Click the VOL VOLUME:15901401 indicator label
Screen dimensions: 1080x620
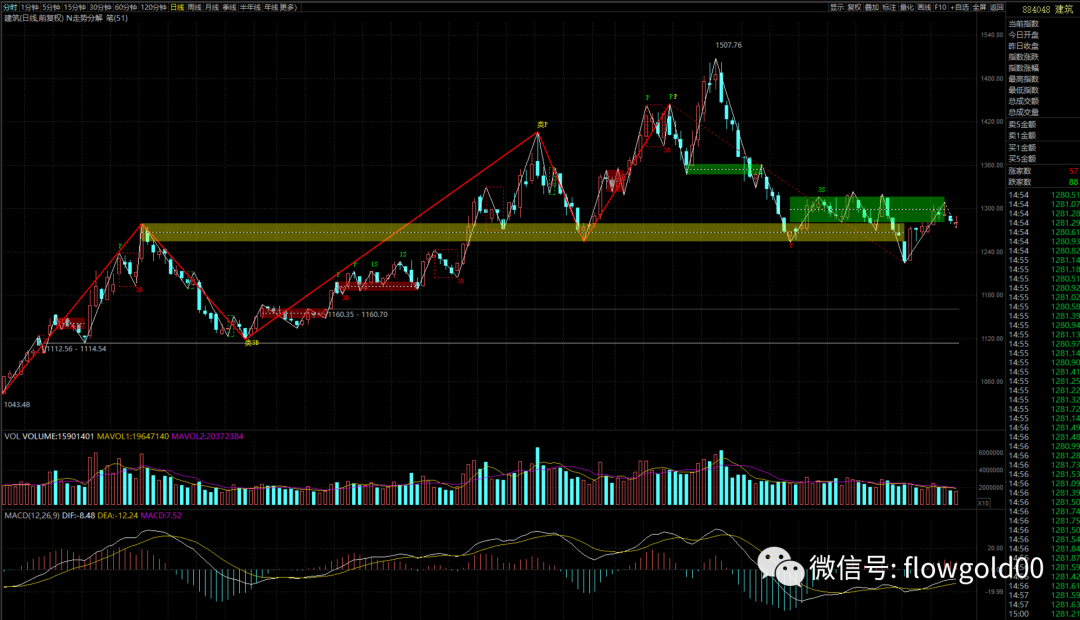49,436
